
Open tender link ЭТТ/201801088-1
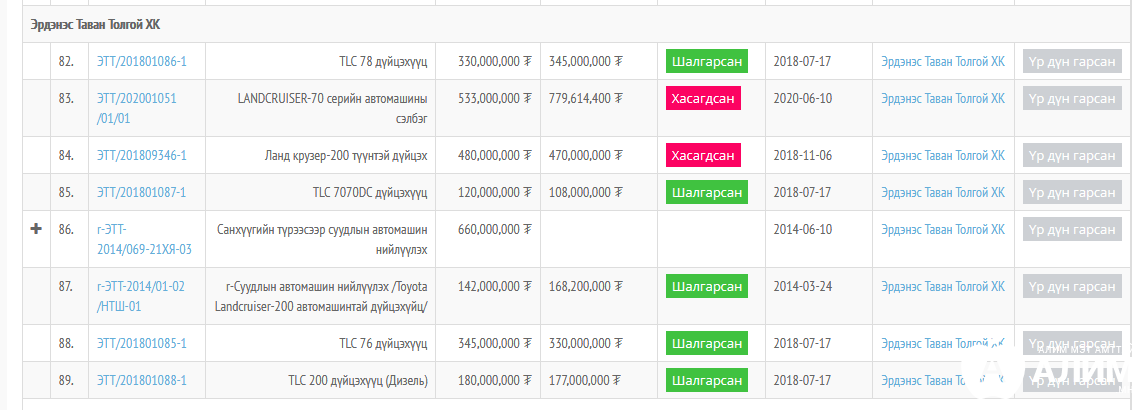pyautogui.click(x=141, y=380)
